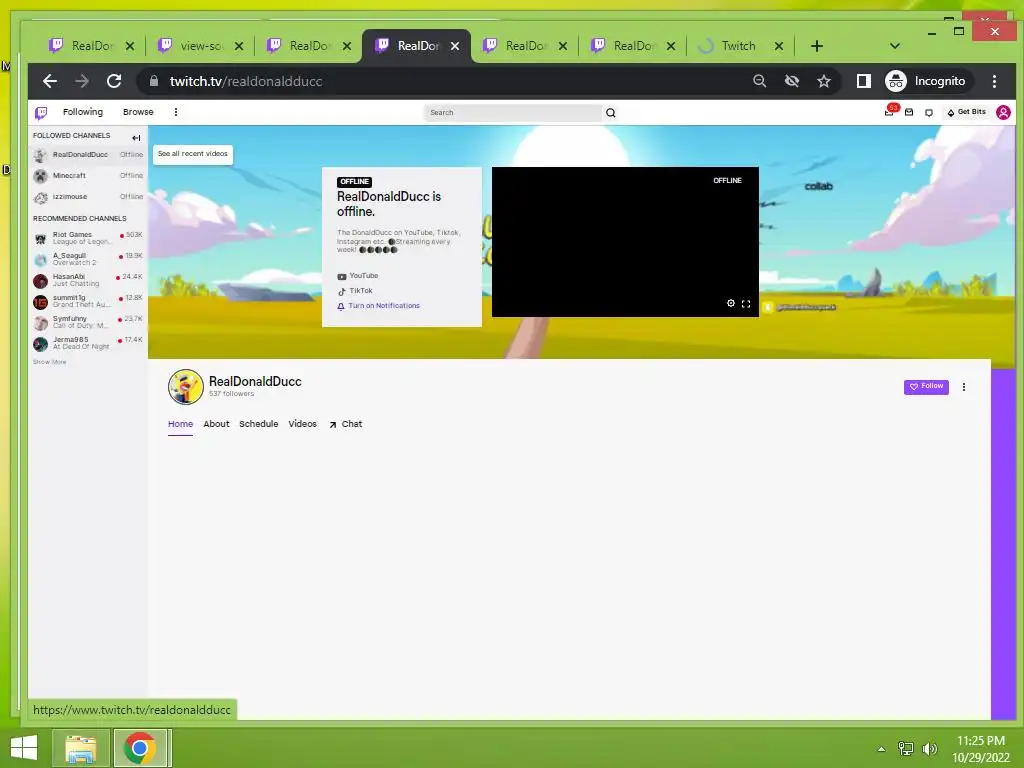Image resolution: width=1024 pixels, height=768 pixels.
Task: Show hidden tray icons arrow
Action: (882, 749)
